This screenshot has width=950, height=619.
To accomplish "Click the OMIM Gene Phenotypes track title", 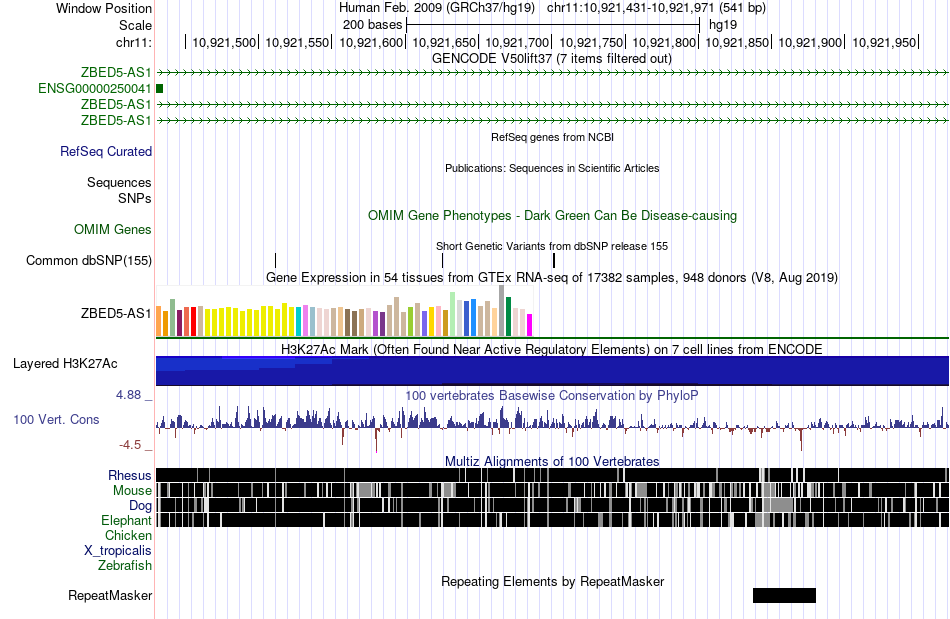I will [x=553, y=216].
